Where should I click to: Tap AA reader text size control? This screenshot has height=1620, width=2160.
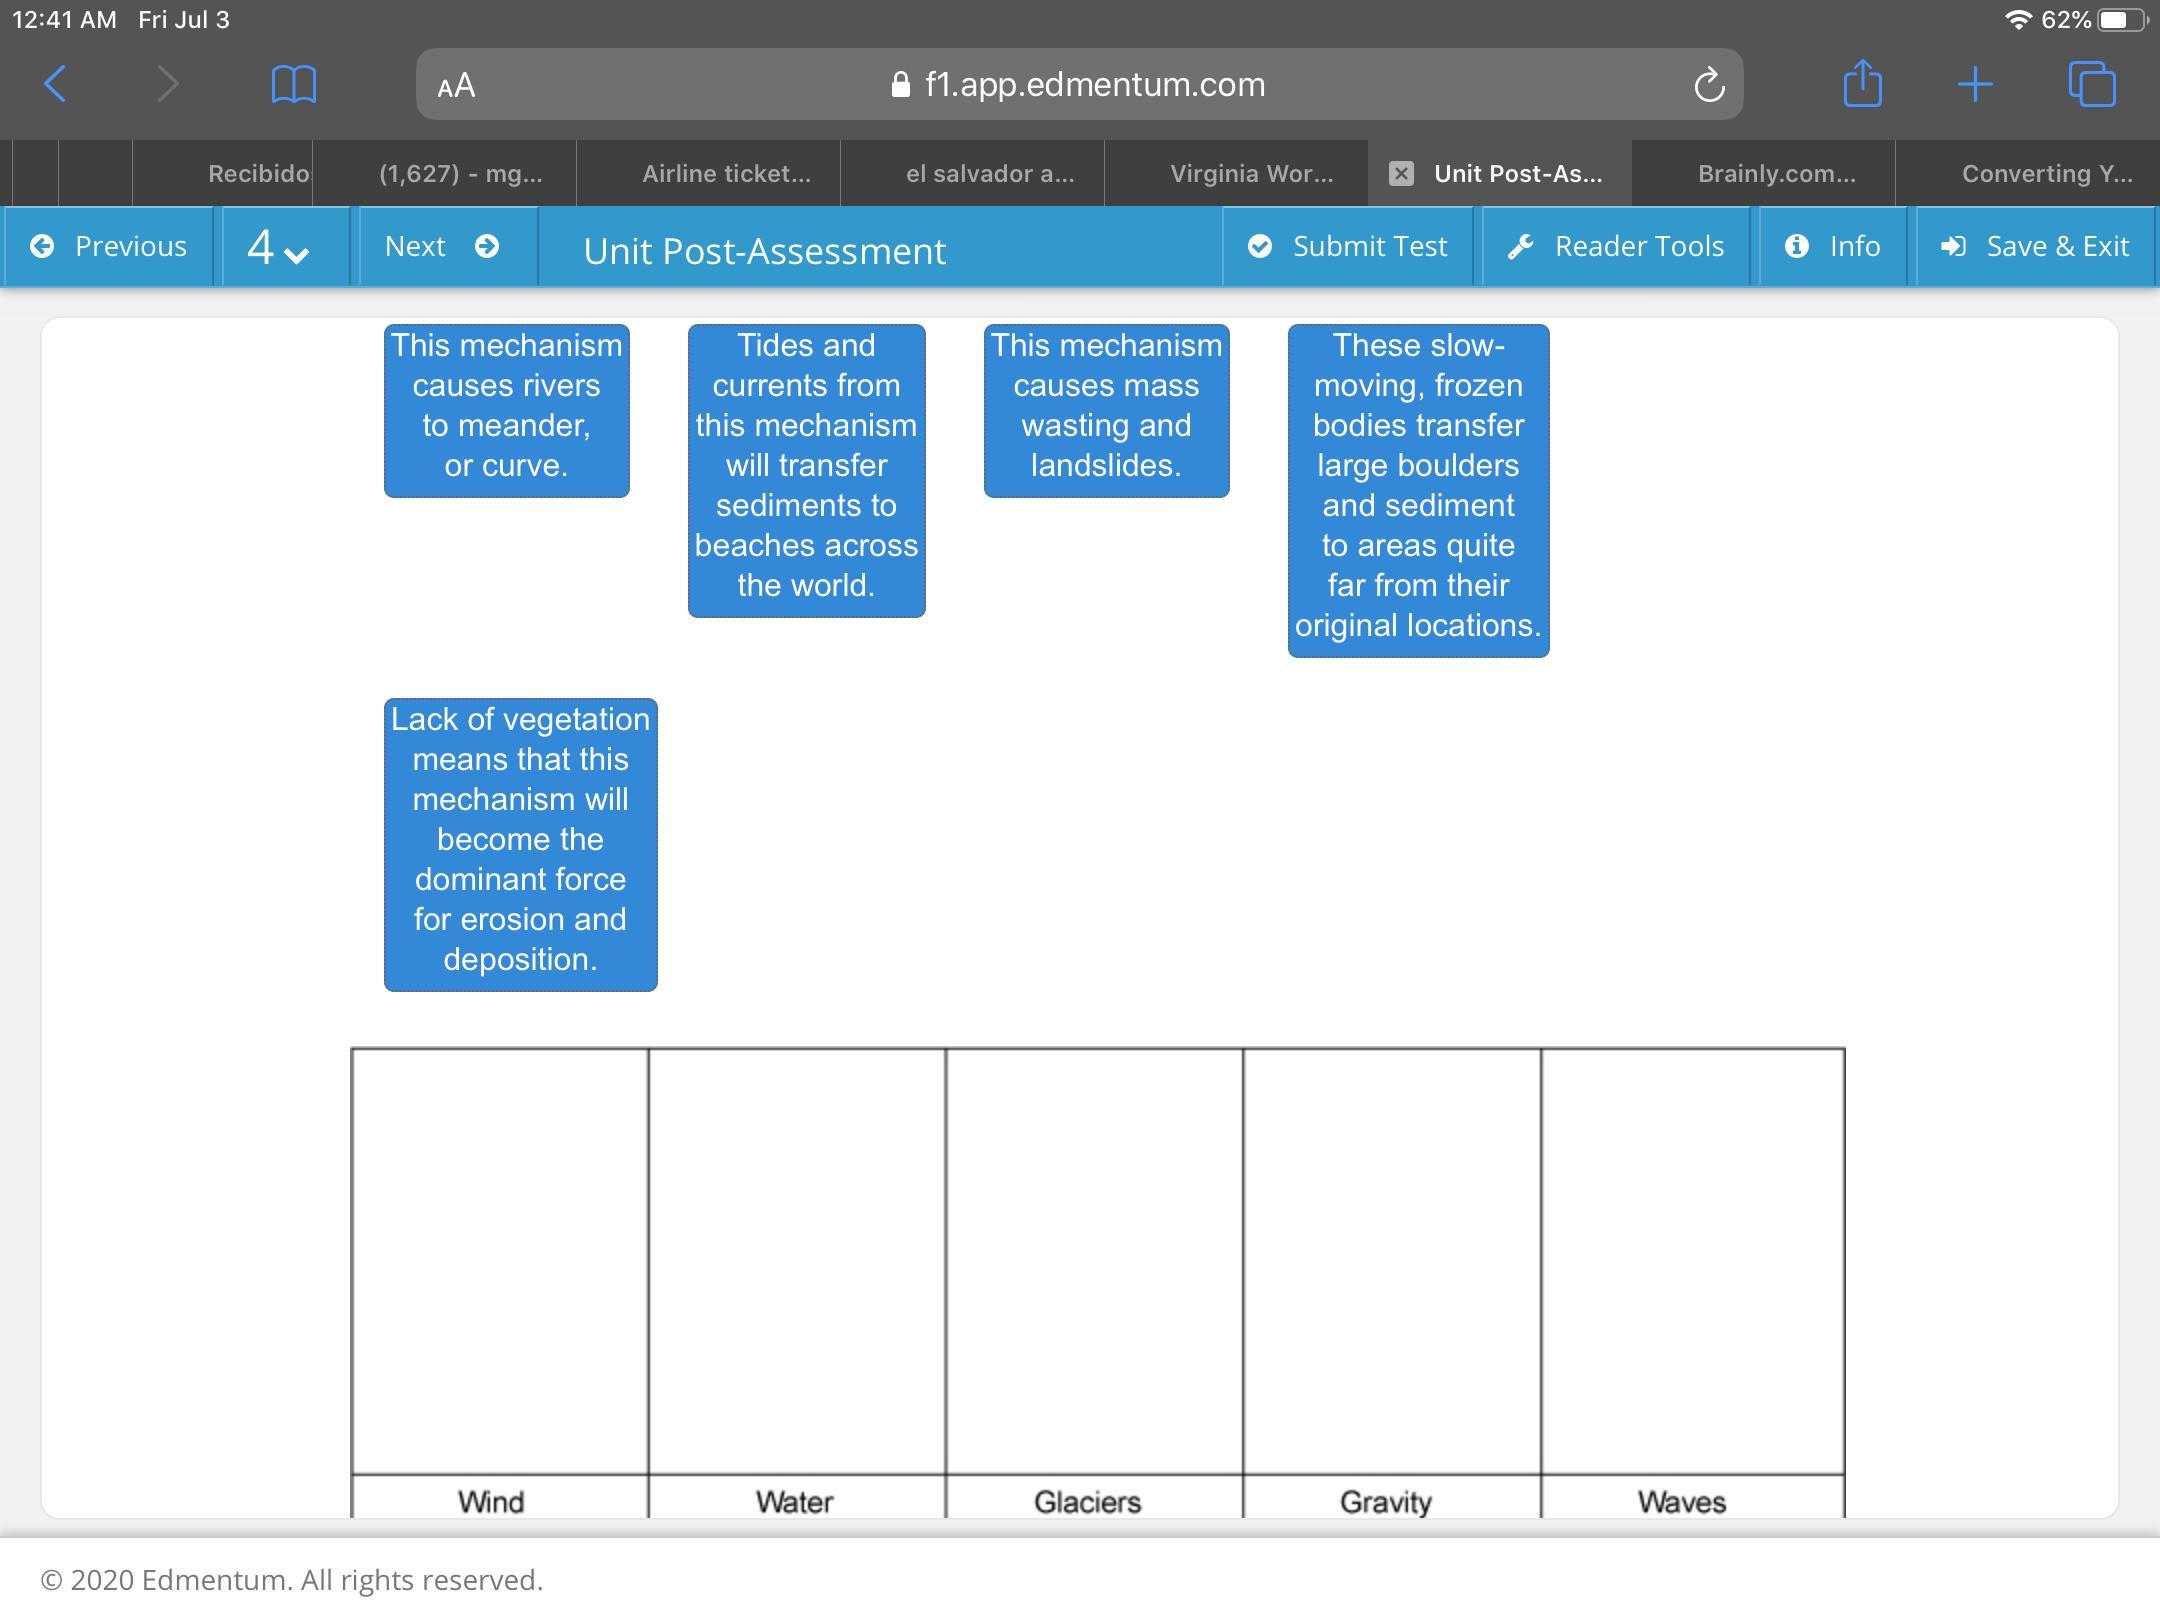pyautogui.click(x=456, y=86)
